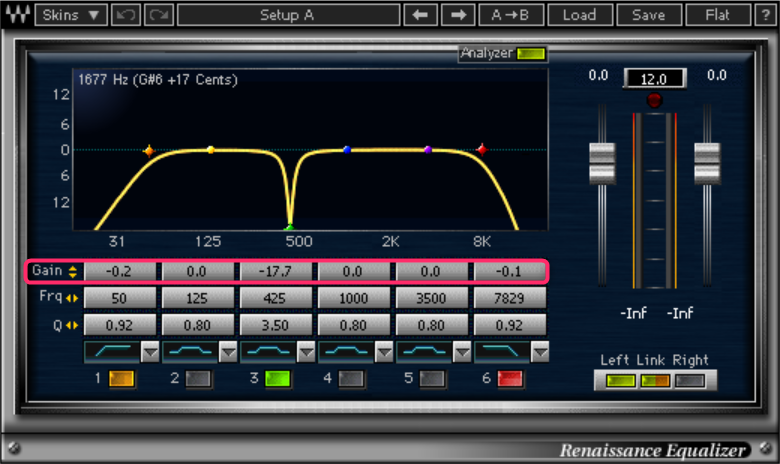Click band 1 frequency value 50
Screen dimensions: 780x464
coord(119,298)
